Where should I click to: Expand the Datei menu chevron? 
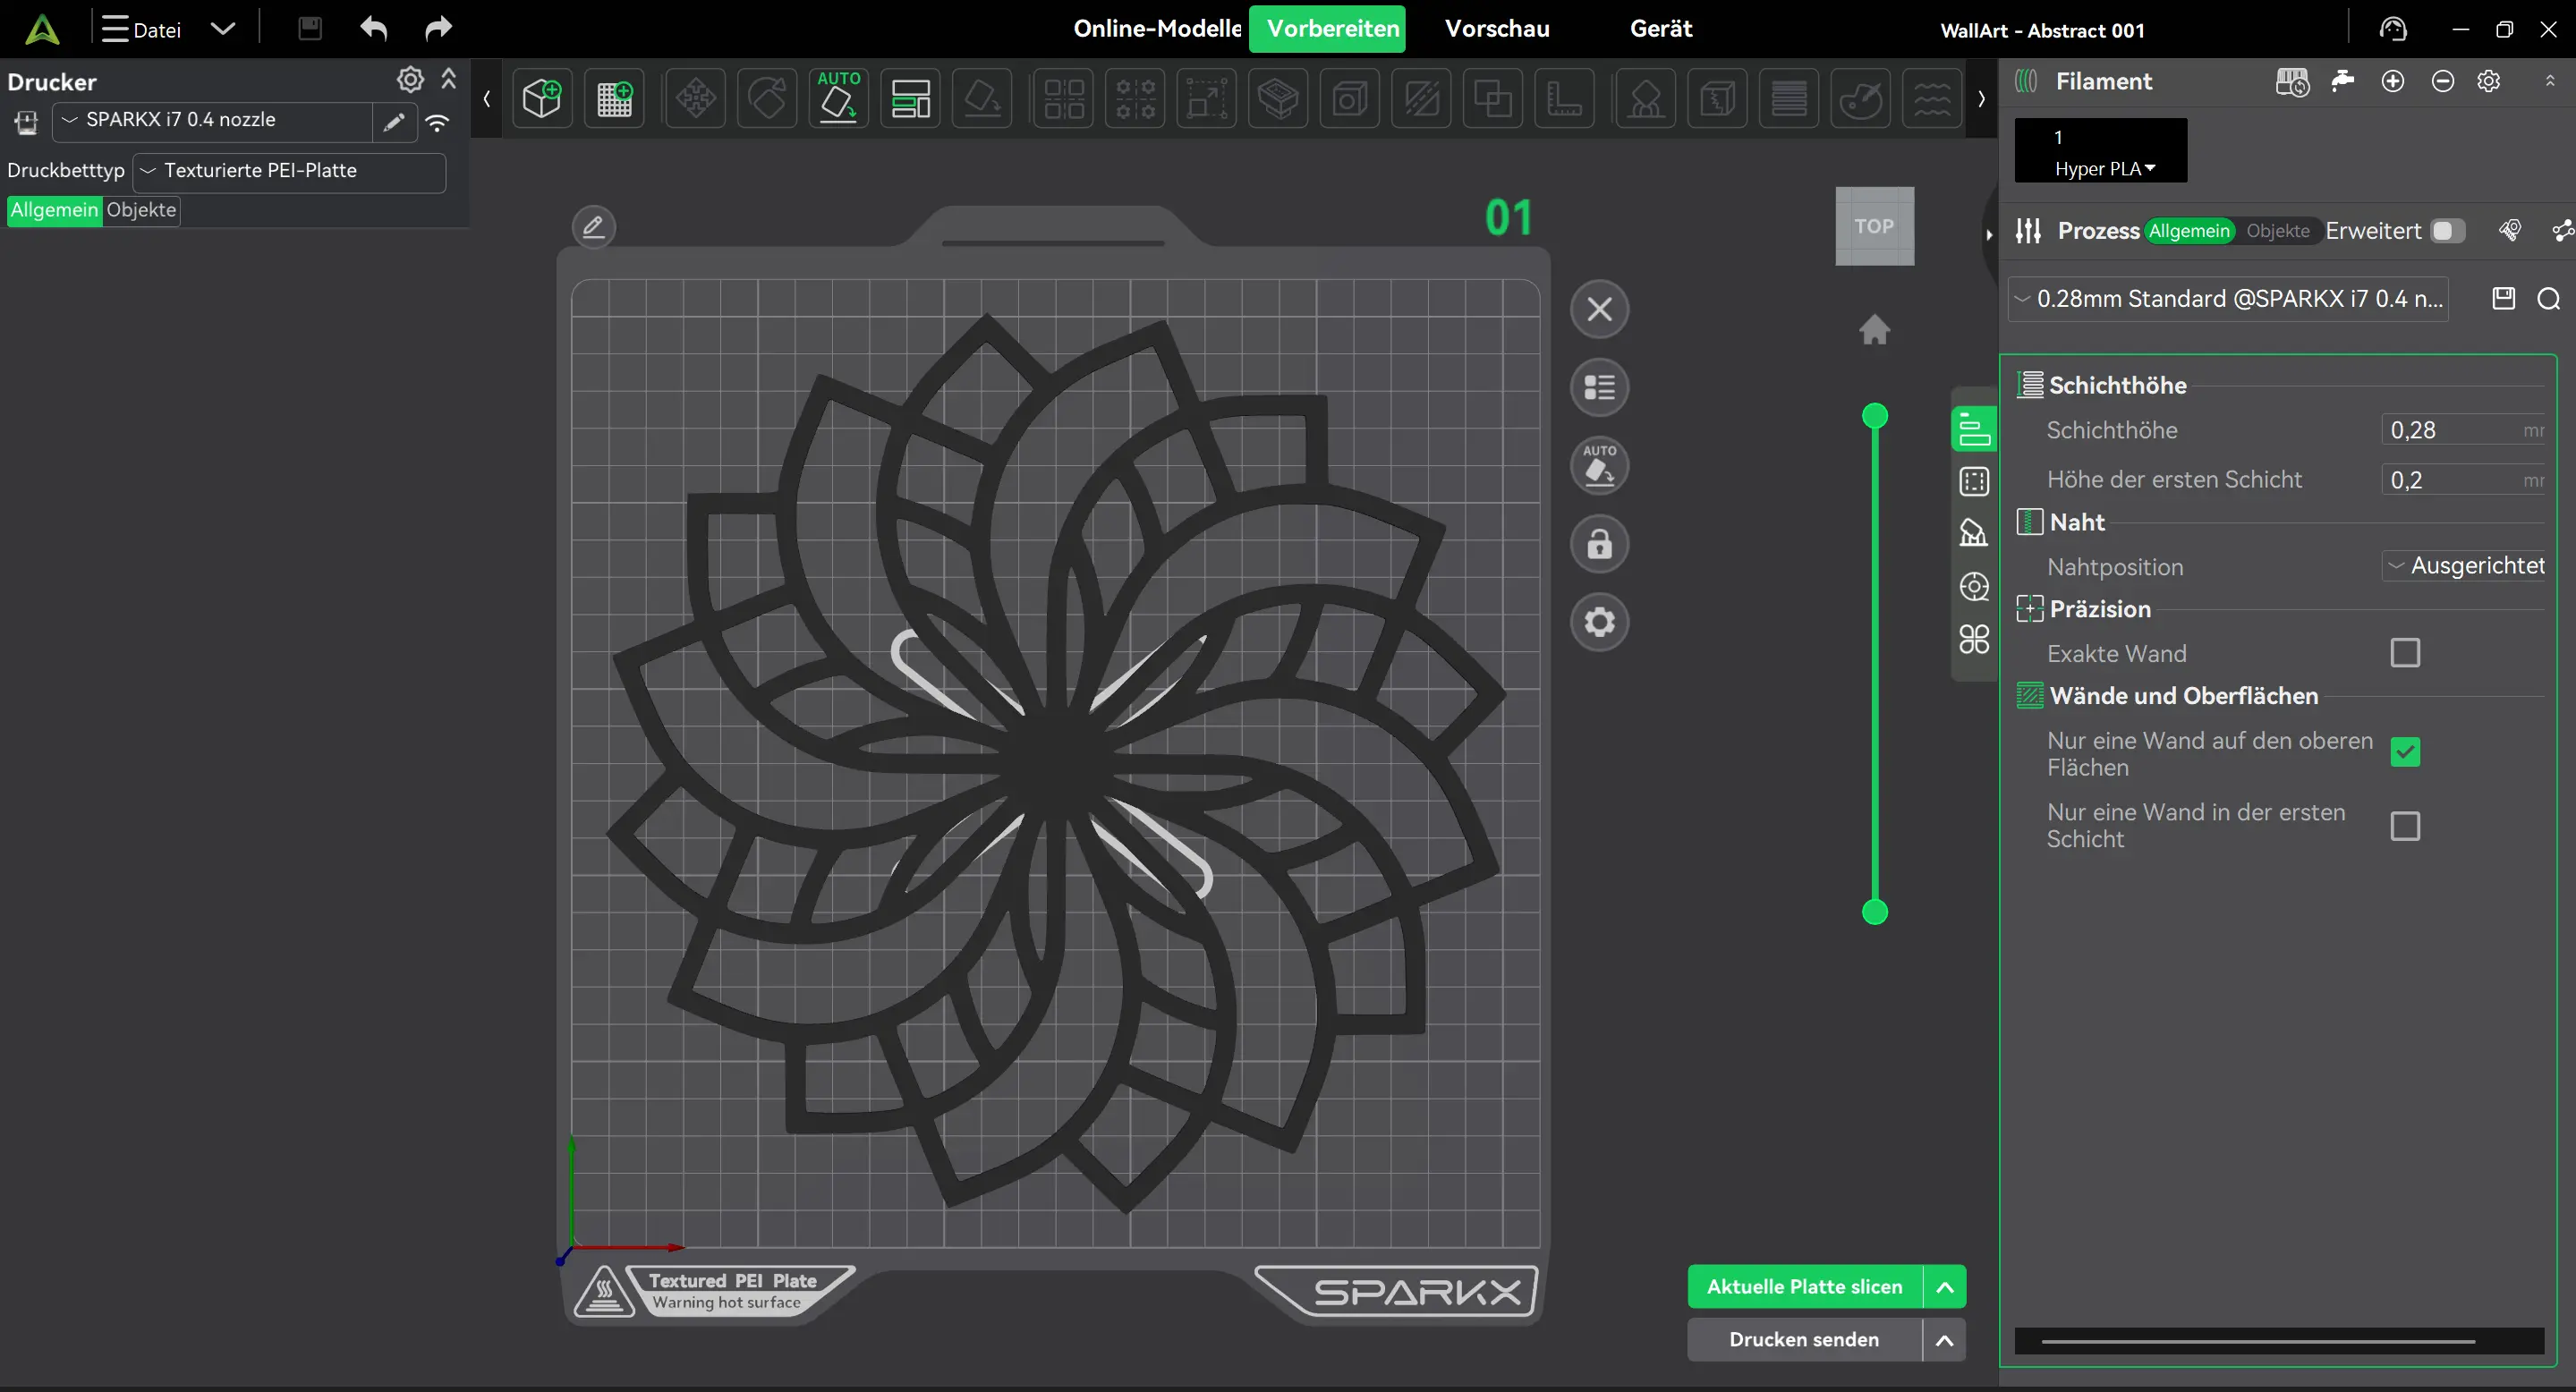[223, 29]
